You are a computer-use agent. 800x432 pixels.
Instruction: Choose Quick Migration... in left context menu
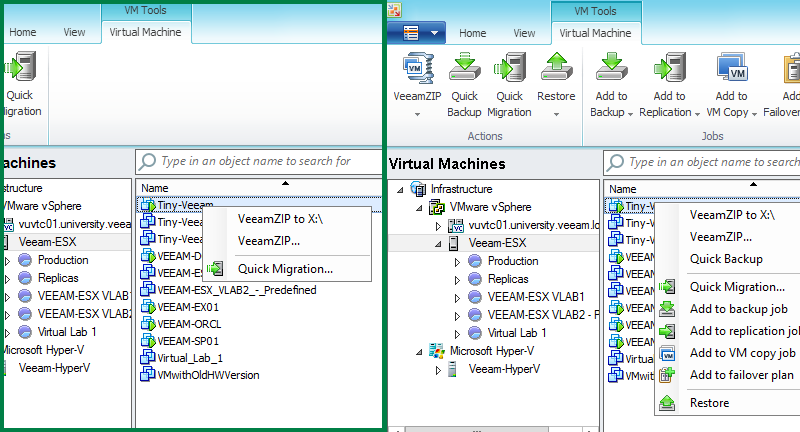(285, 269)
